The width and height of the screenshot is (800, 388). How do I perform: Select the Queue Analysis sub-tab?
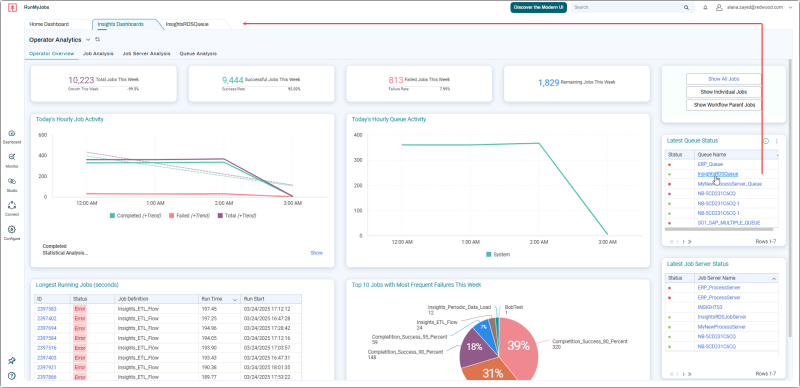click(x=198, y=53)
